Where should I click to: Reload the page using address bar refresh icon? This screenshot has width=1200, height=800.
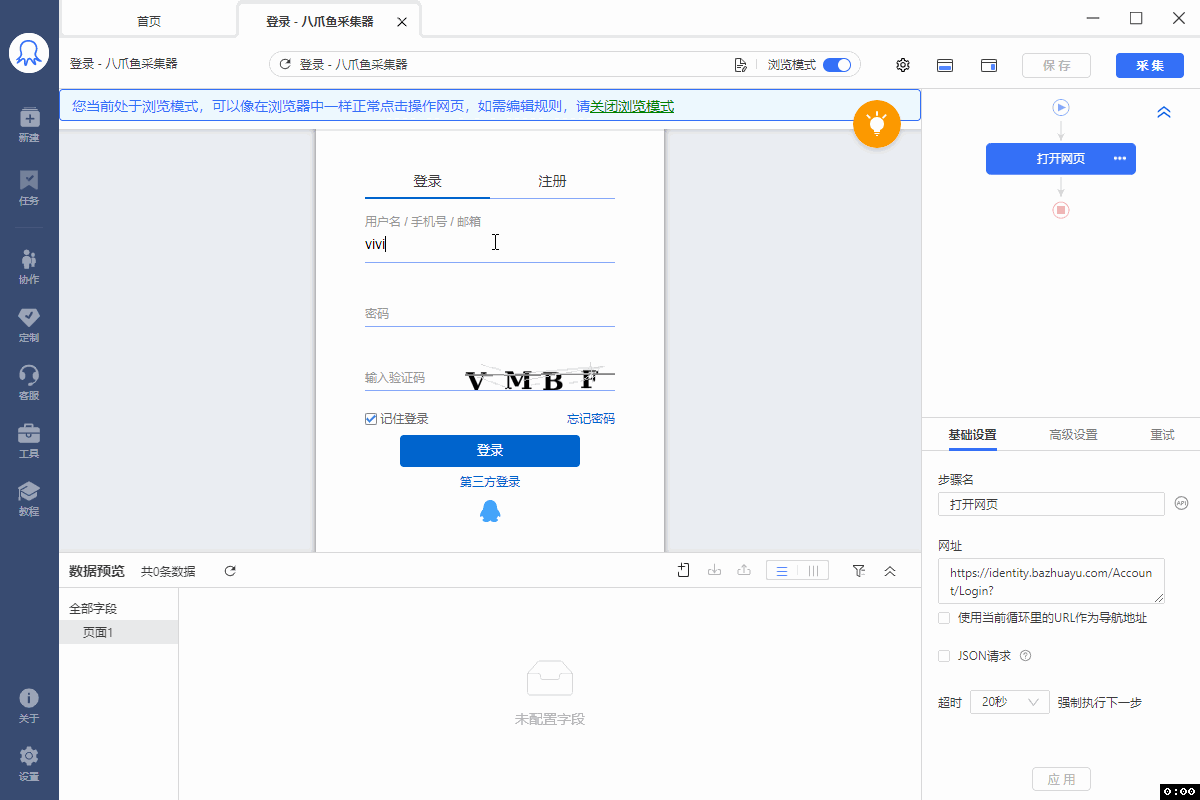(285, 64)
